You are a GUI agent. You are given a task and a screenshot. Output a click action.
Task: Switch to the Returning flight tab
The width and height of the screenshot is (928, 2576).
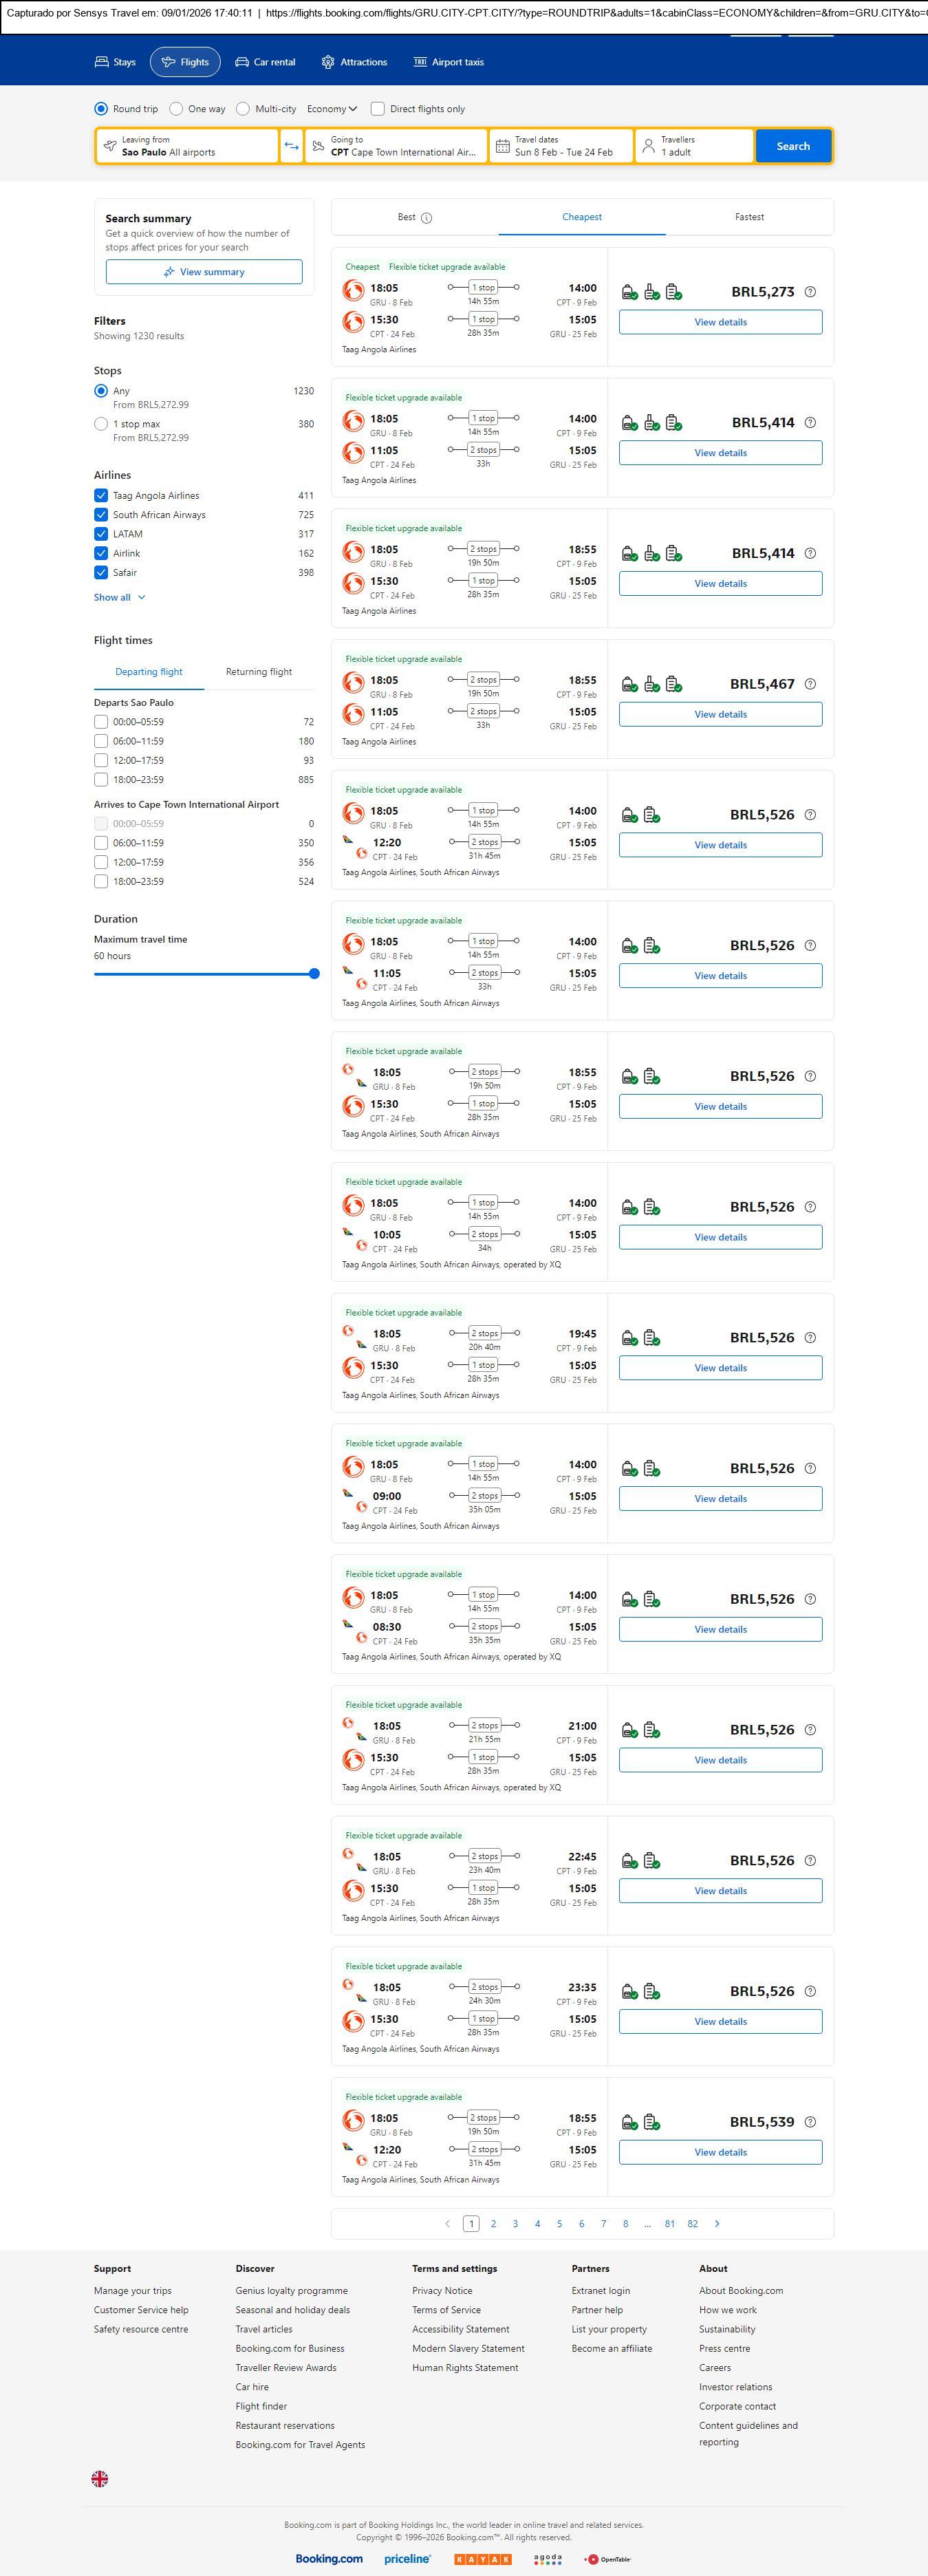click(259, 672)
